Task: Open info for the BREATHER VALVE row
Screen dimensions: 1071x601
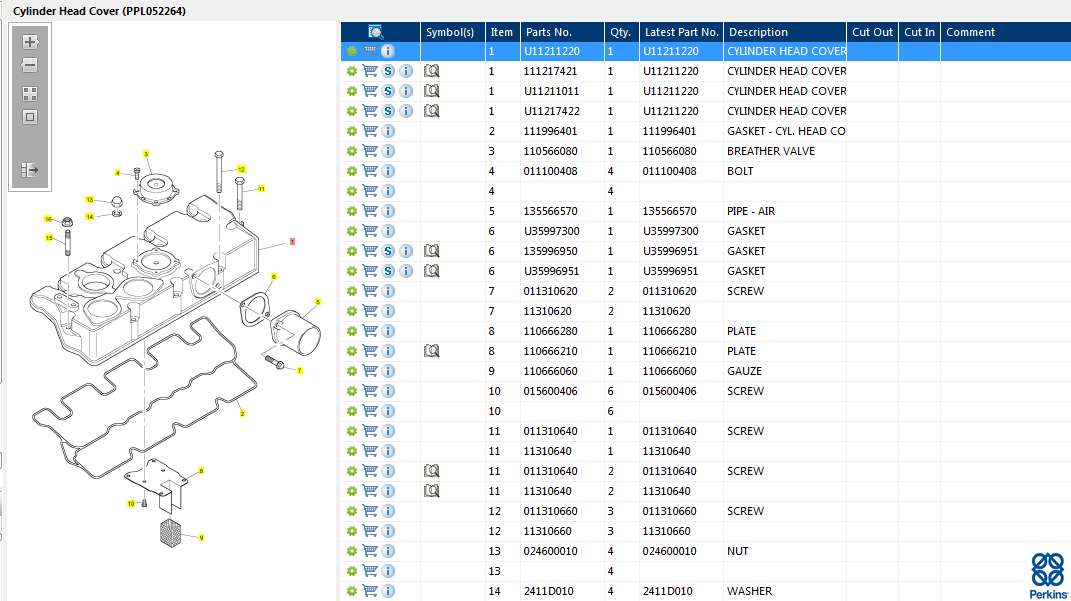Action: (388, 151)
